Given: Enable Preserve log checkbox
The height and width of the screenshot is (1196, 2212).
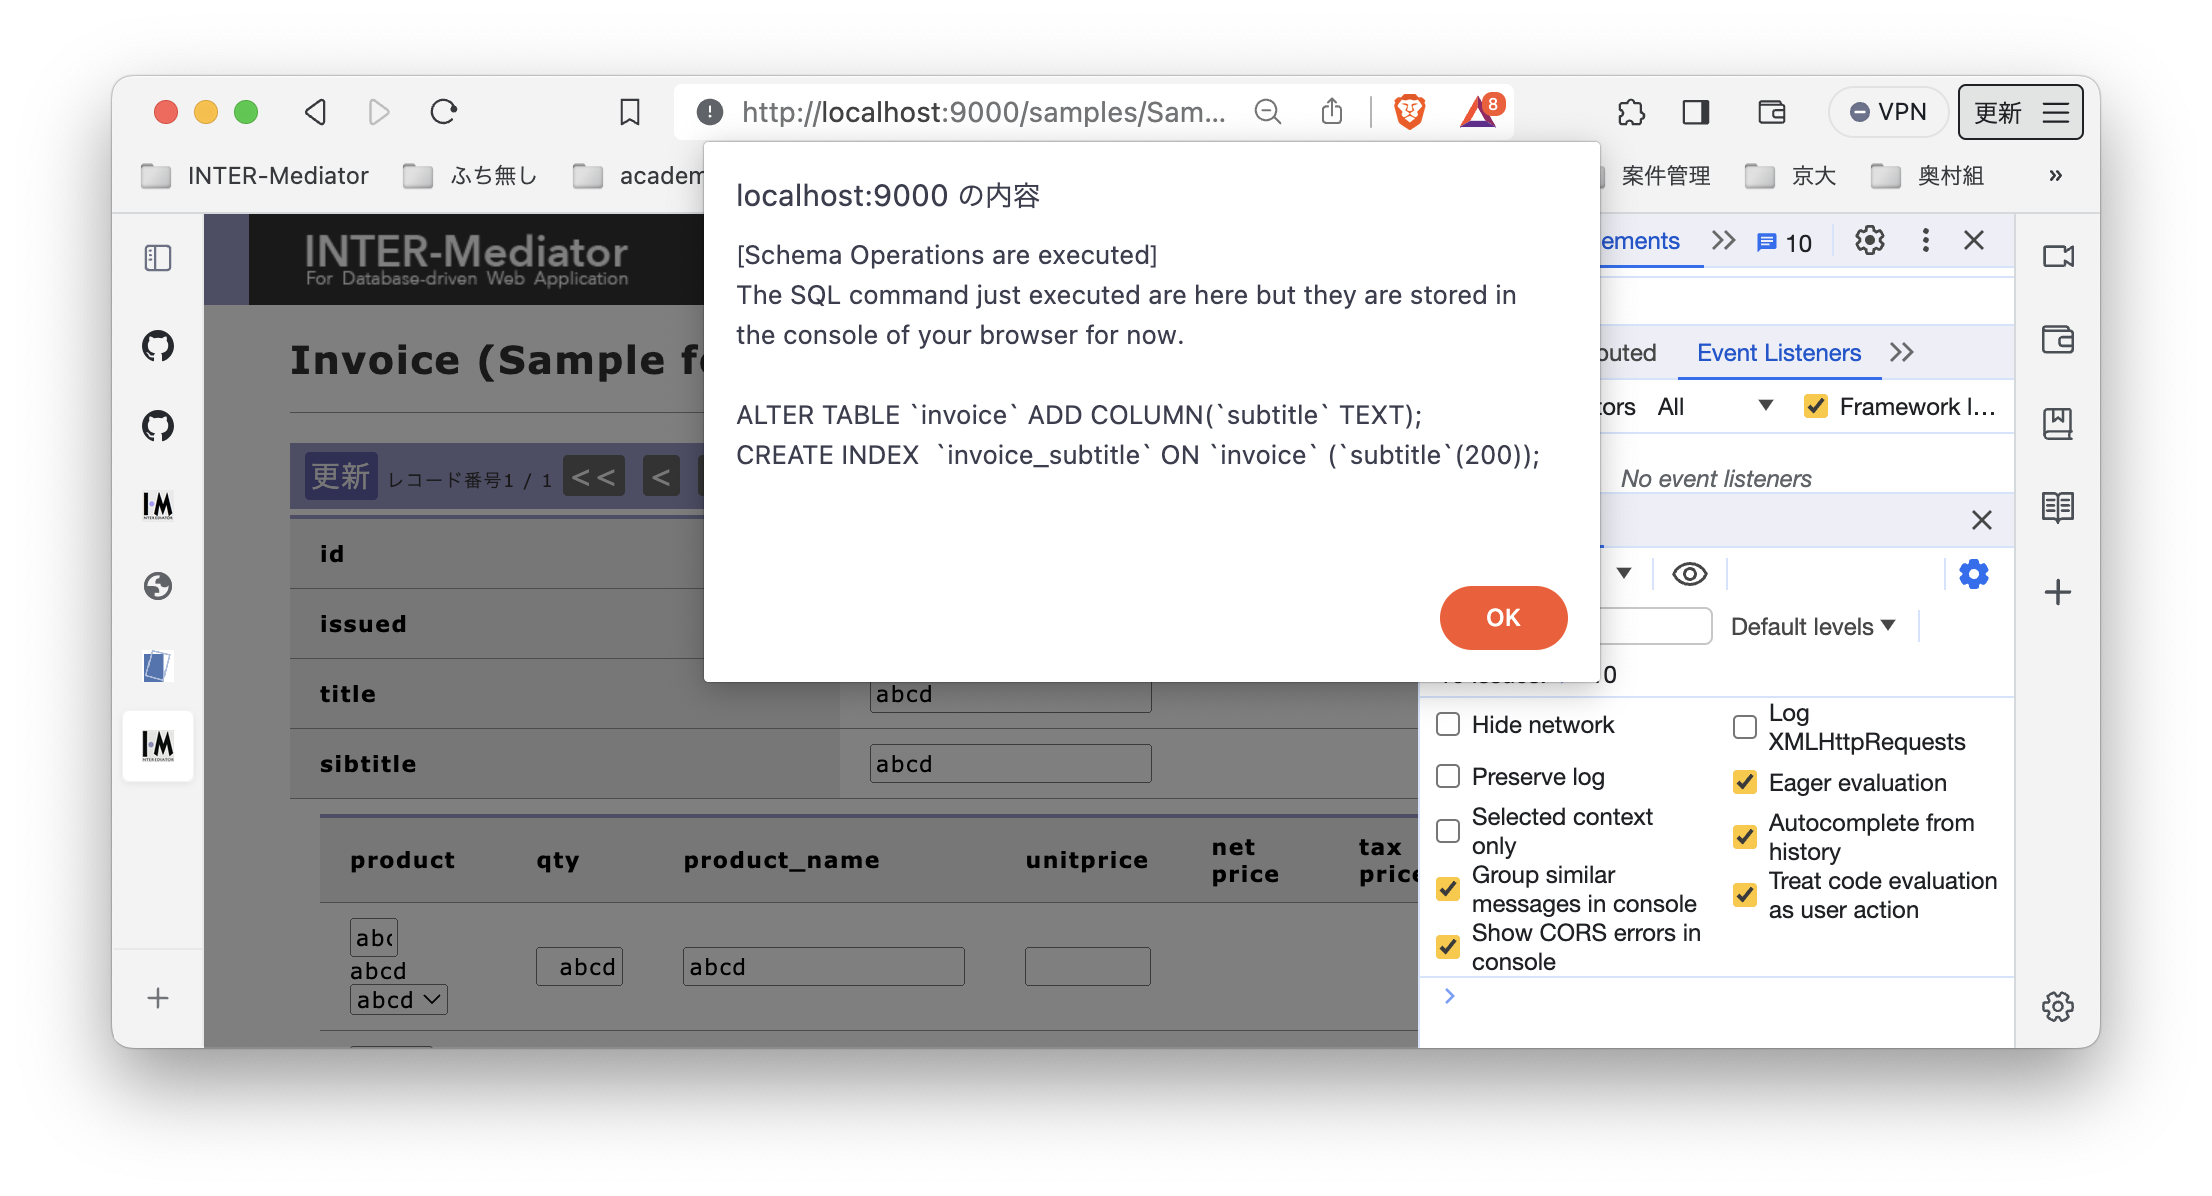Looking at the screenshot, I should [x=1448, y=776].
